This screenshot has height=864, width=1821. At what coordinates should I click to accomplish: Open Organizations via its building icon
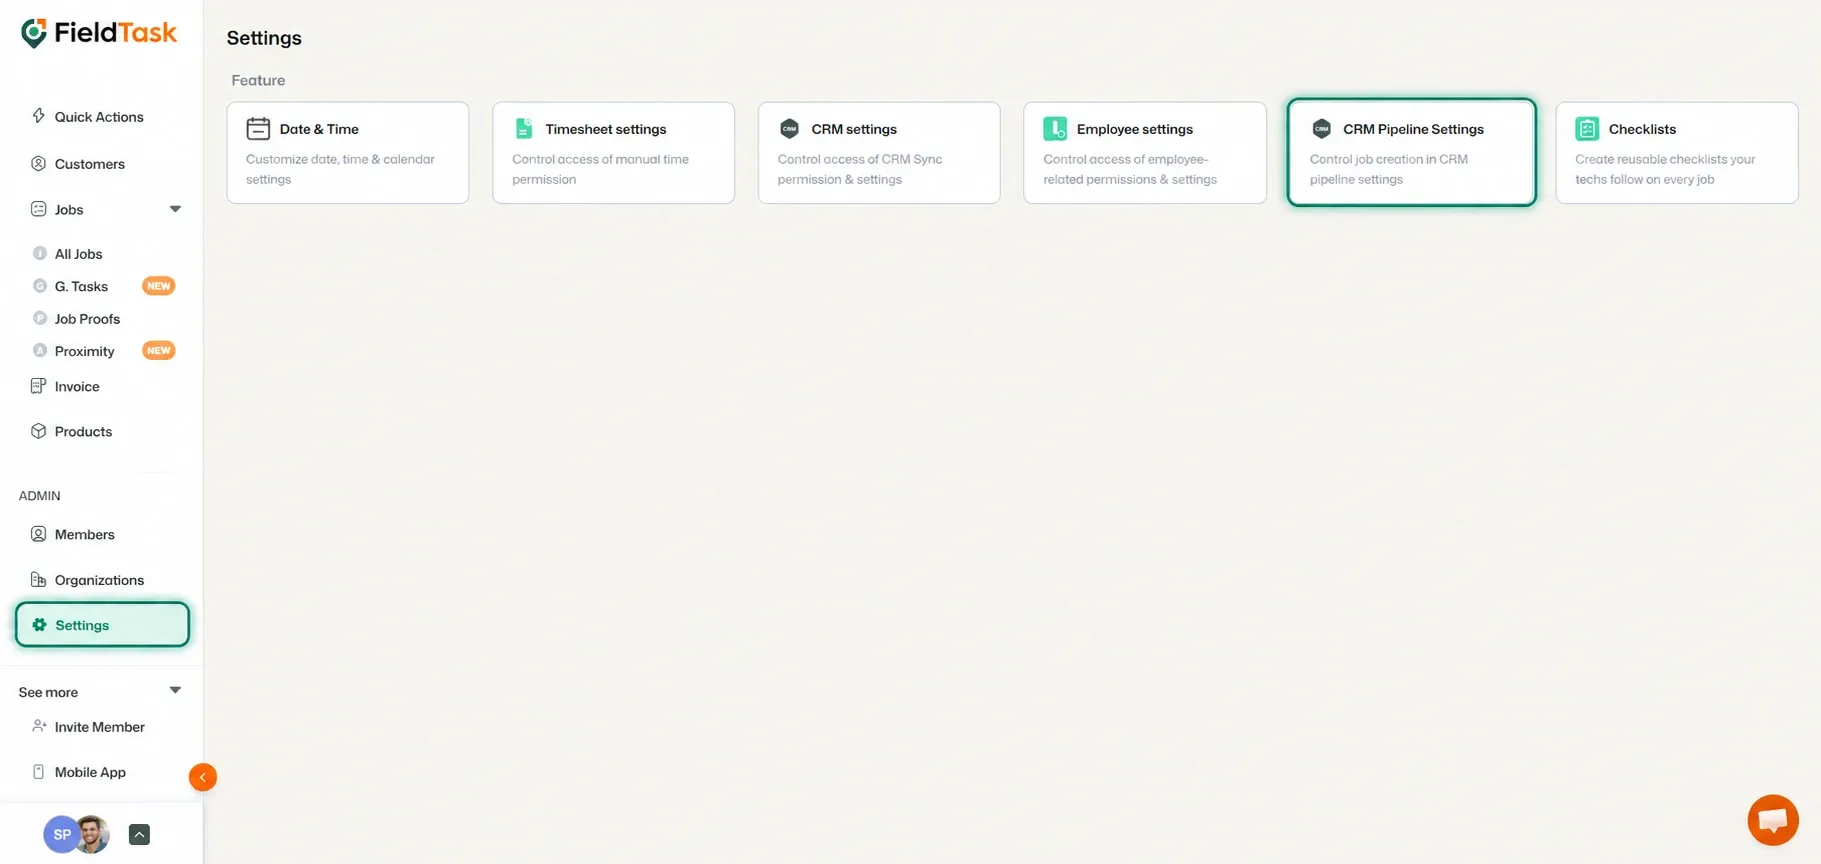(x=38, y=580)
